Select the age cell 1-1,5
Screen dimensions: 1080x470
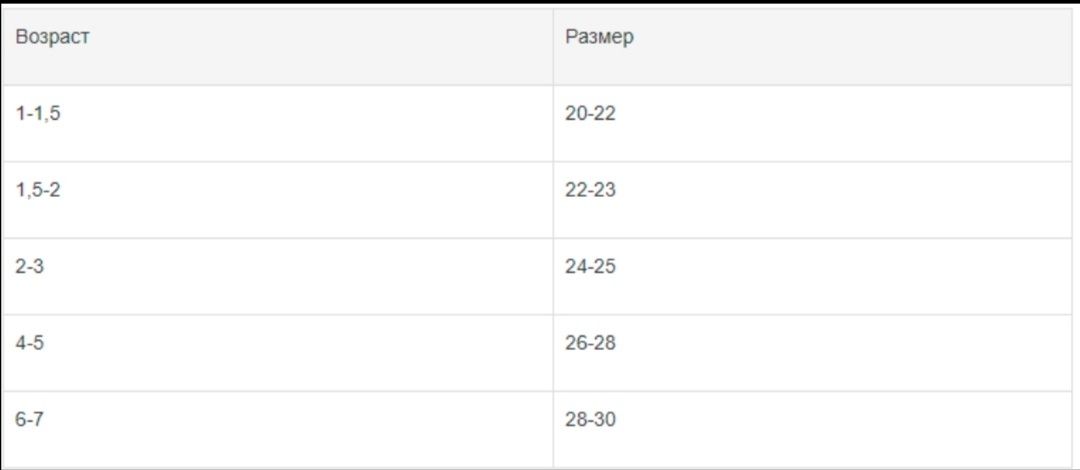(x=277, y=124)
